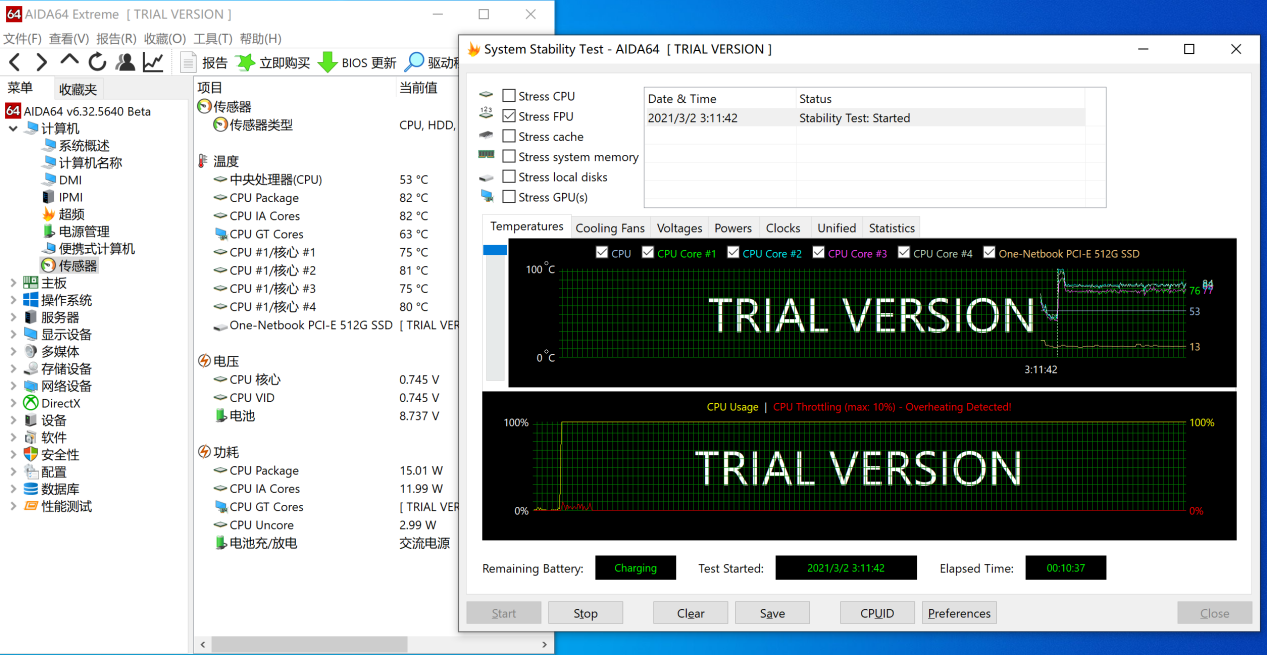The height and width of the screenshot is (655, 1267).
Task: Expand the 设备 devices tree node
Action: pyautogui.click(x=13, y=420)
